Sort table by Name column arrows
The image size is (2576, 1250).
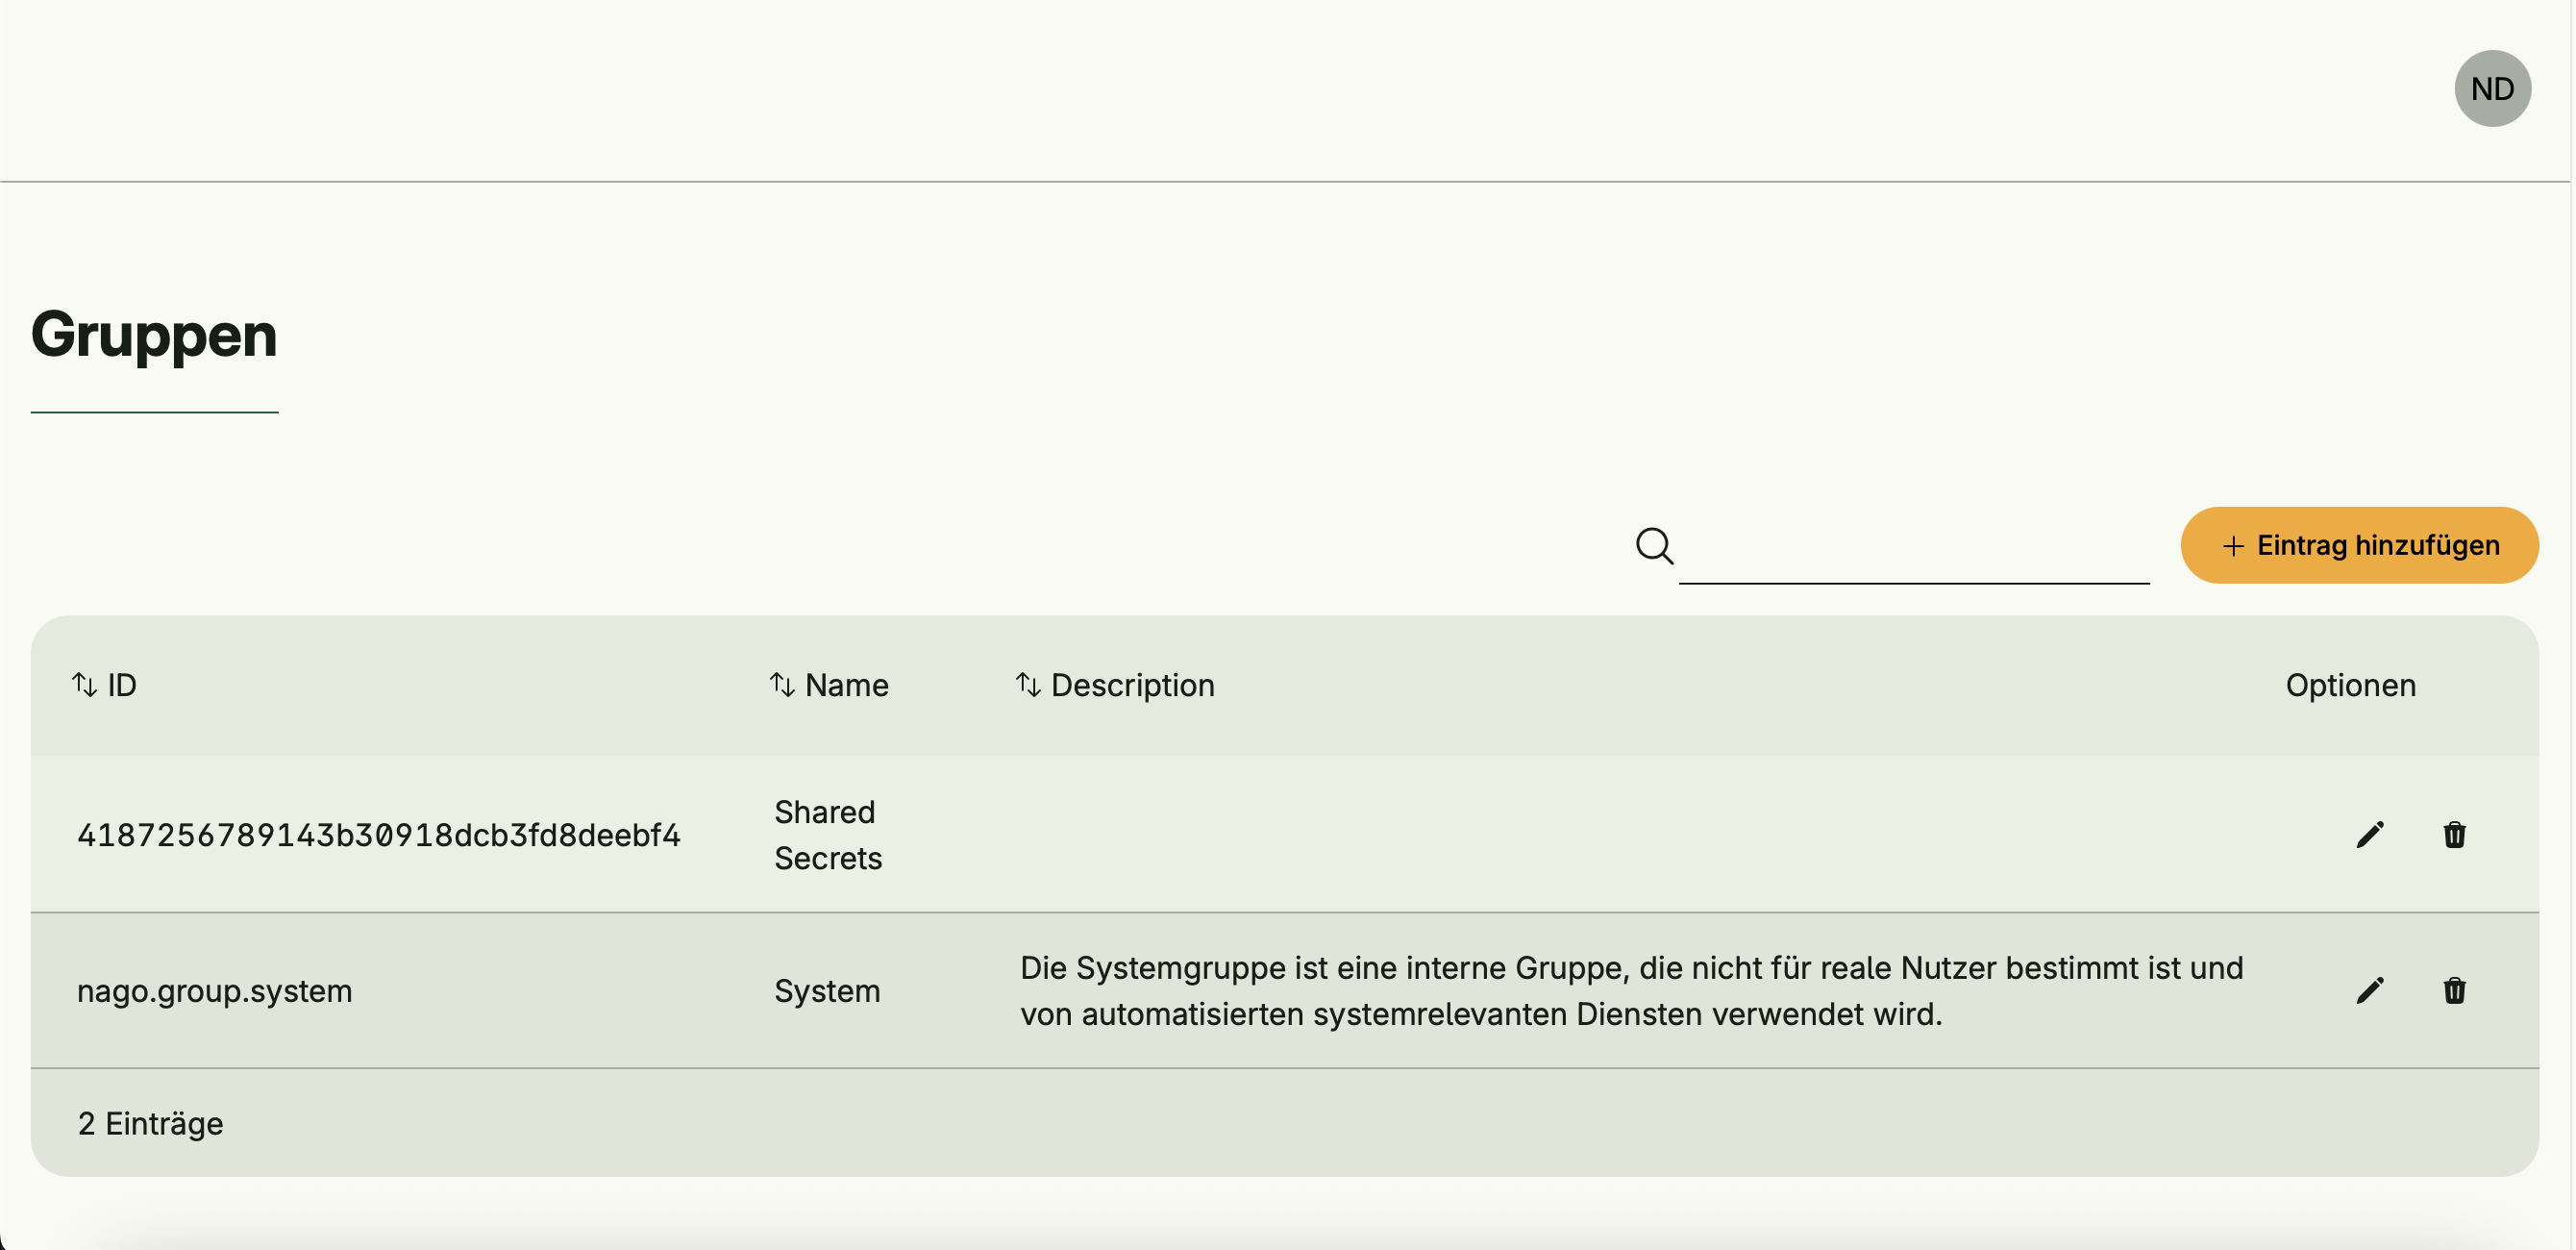pos(782,685)
